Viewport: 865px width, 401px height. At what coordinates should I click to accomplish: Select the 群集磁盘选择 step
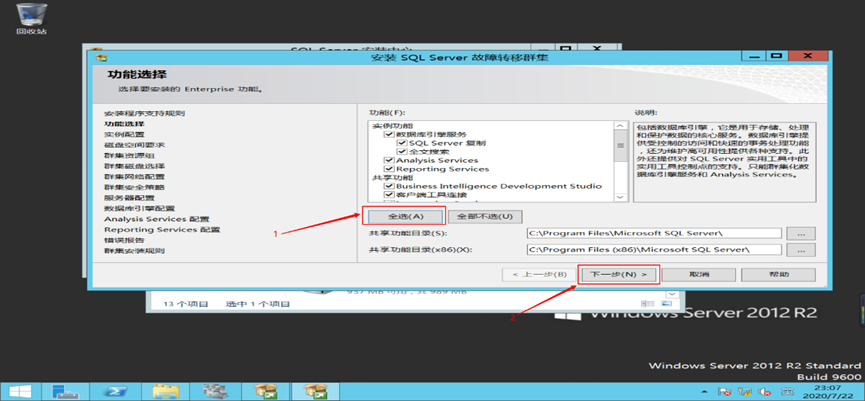point(134,166)
